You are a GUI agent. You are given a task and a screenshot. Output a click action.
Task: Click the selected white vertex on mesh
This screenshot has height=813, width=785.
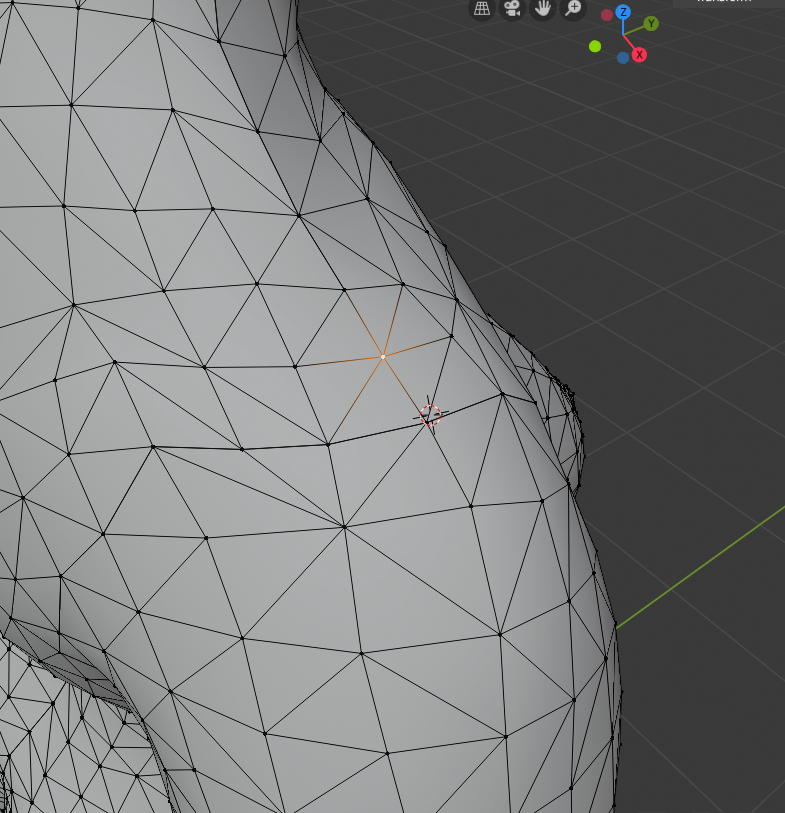click(x=383, y=355)
